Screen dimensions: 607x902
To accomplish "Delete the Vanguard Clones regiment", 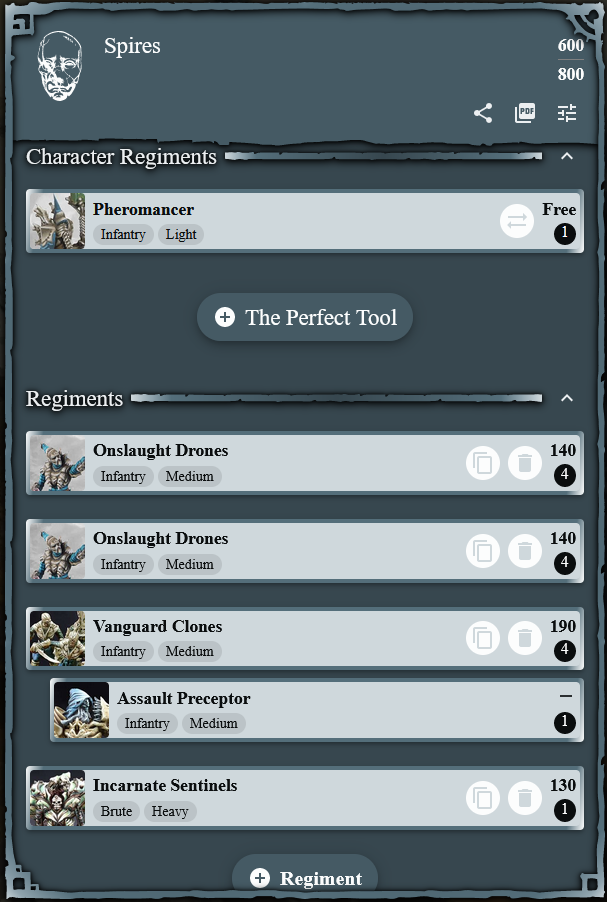I will pos(525,639).
